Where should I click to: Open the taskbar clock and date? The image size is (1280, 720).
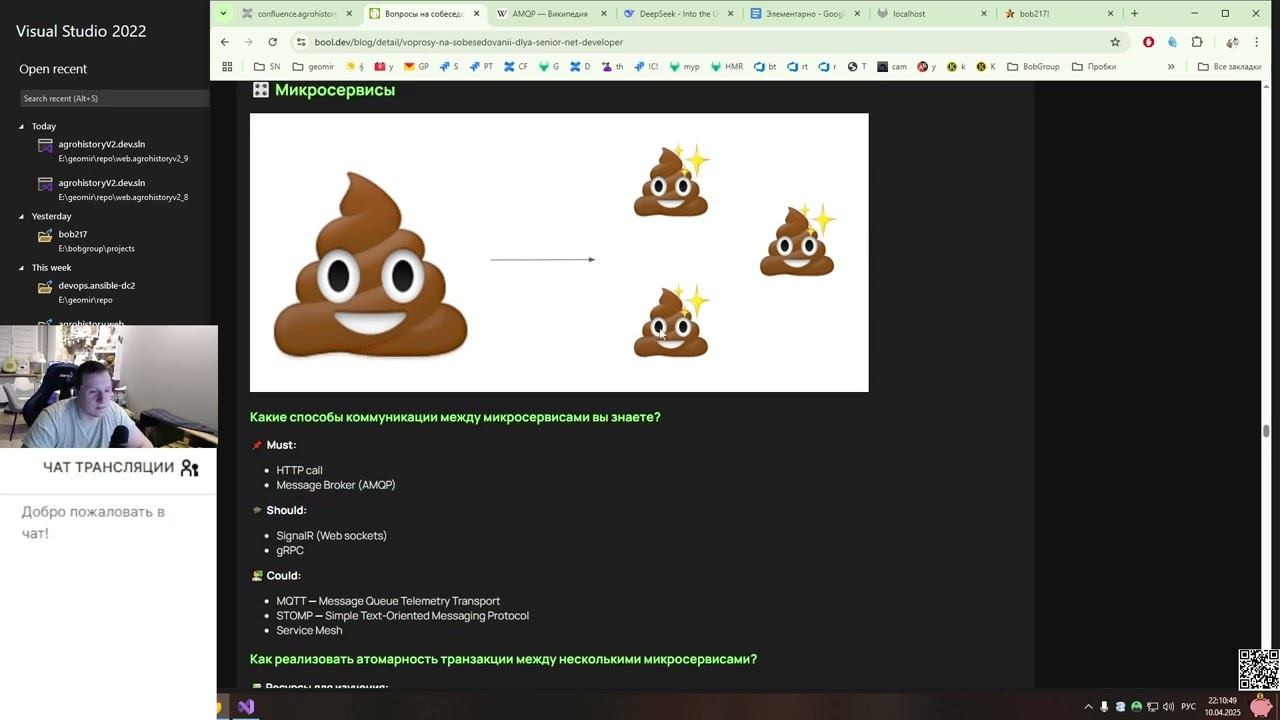pos(1222,706)
